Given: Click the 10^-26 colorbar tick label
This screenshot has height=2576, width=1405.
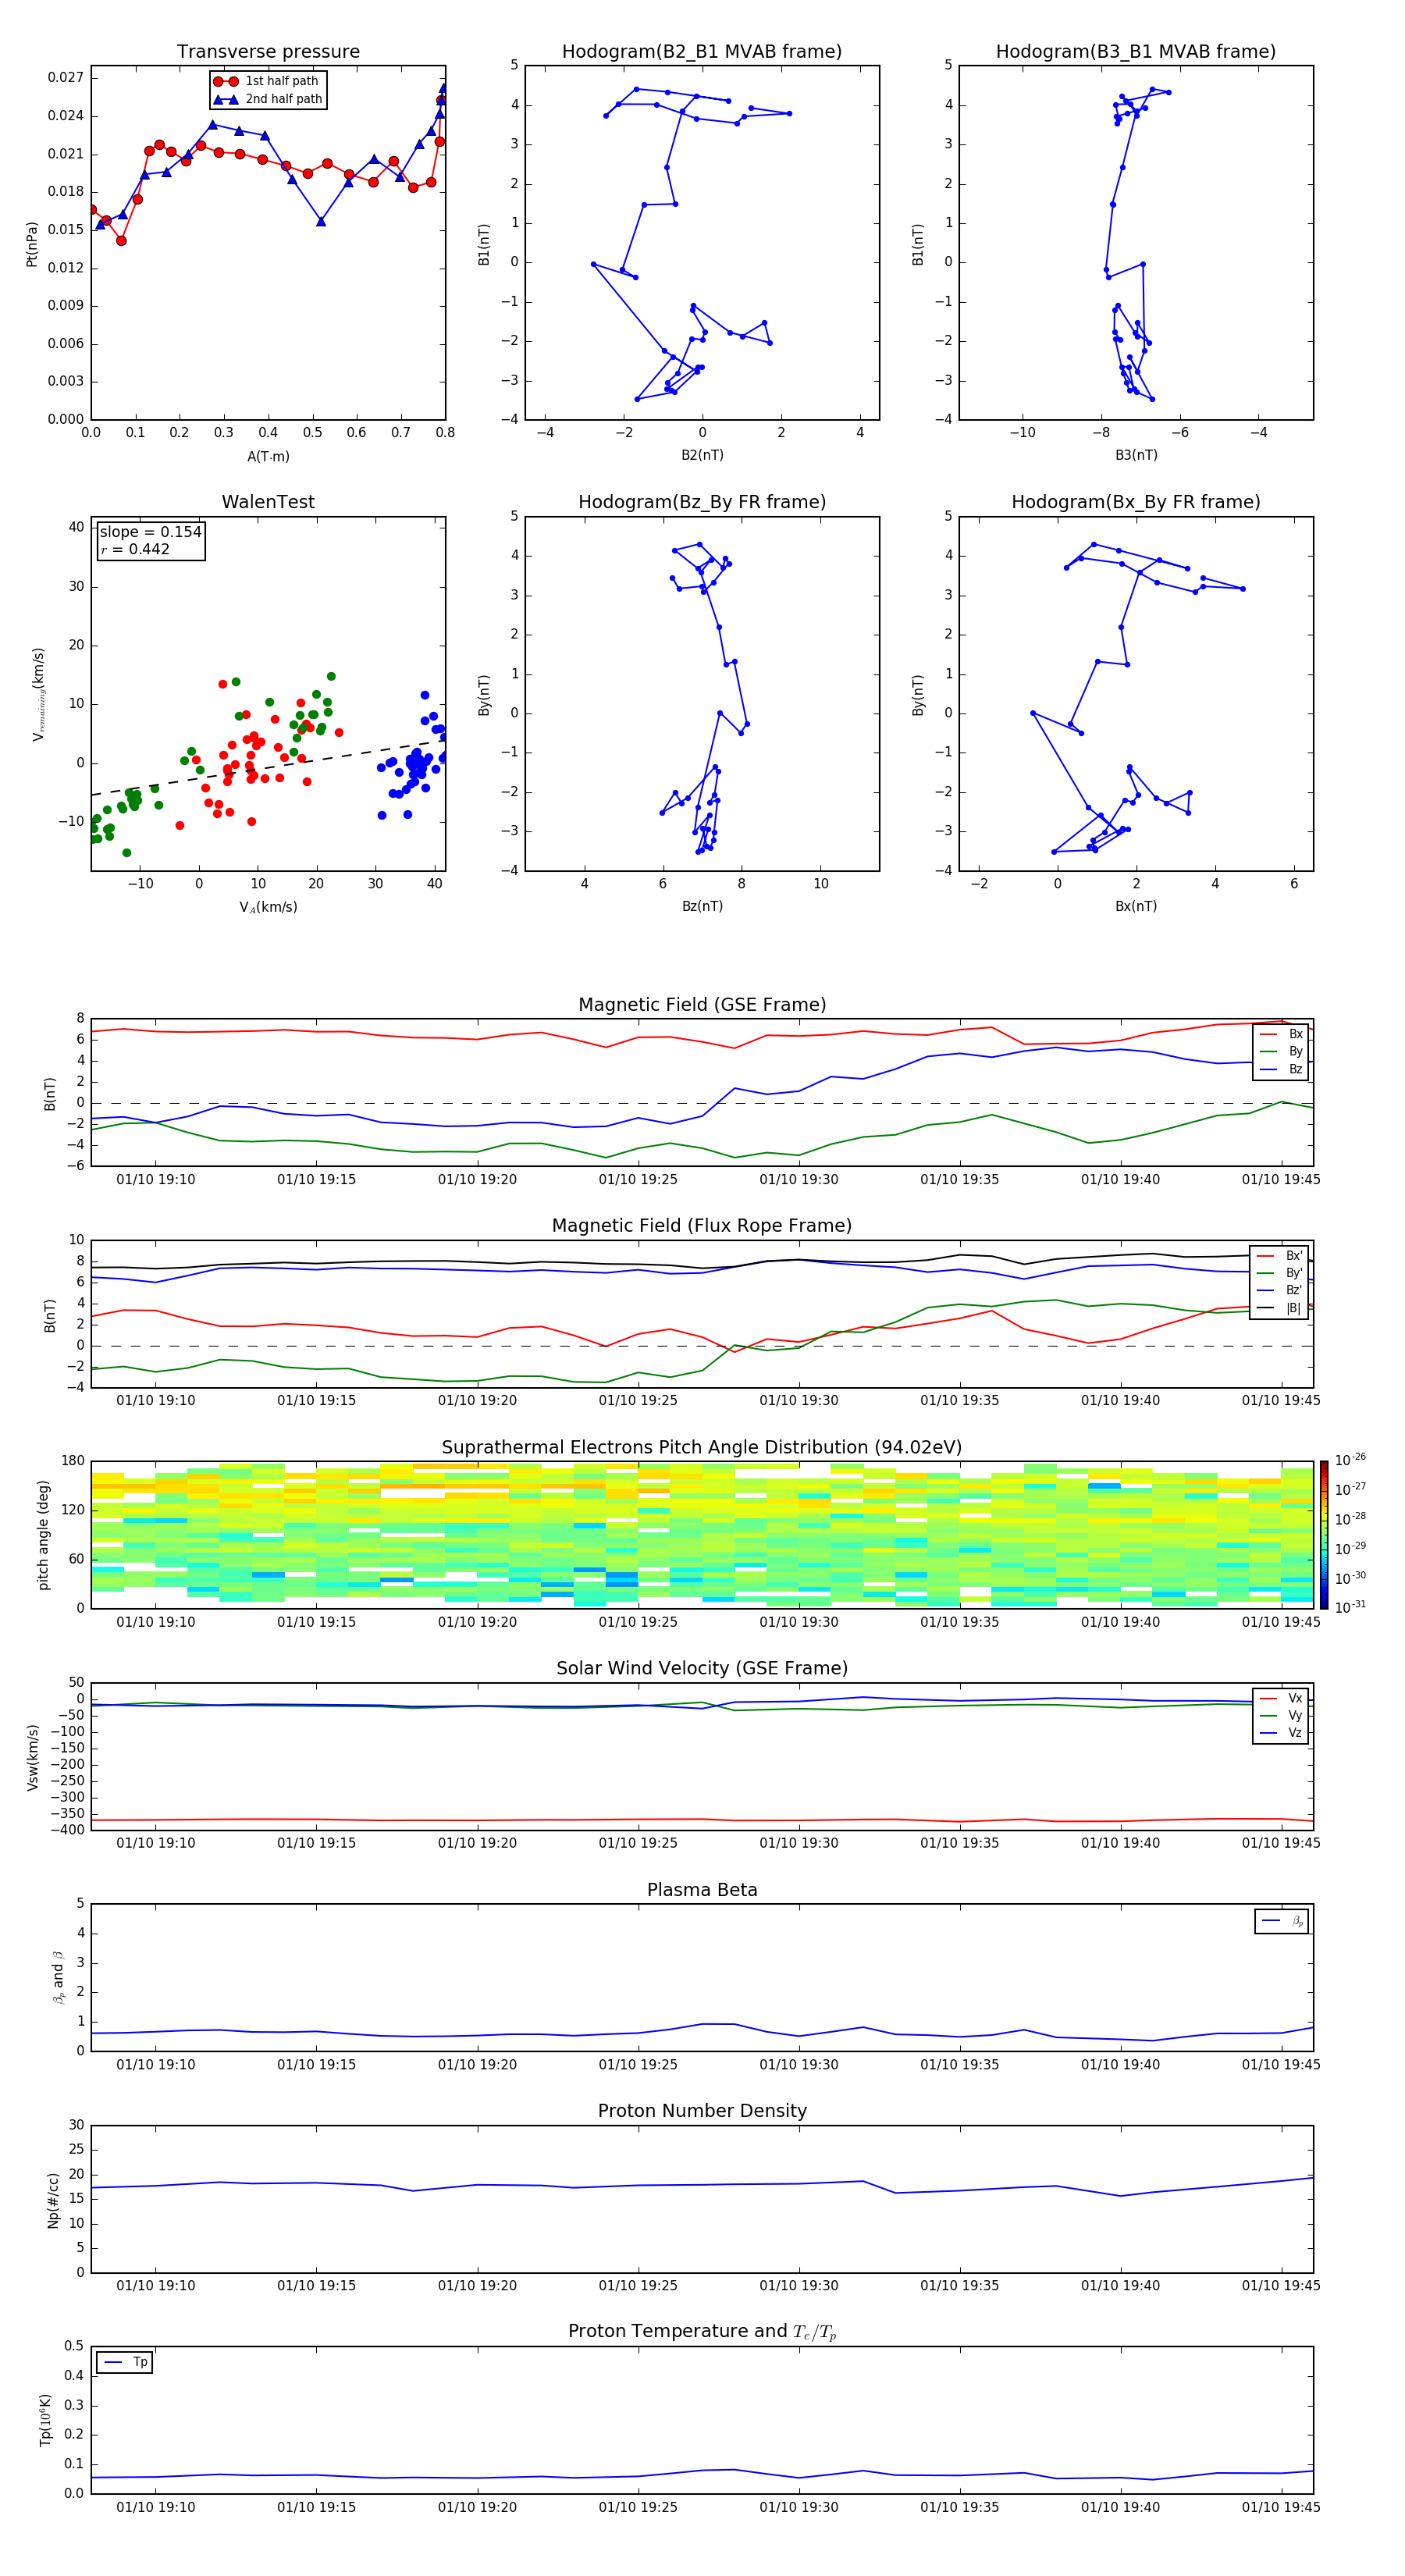Looking at the screenshot, I should tap(1350, 1460).
